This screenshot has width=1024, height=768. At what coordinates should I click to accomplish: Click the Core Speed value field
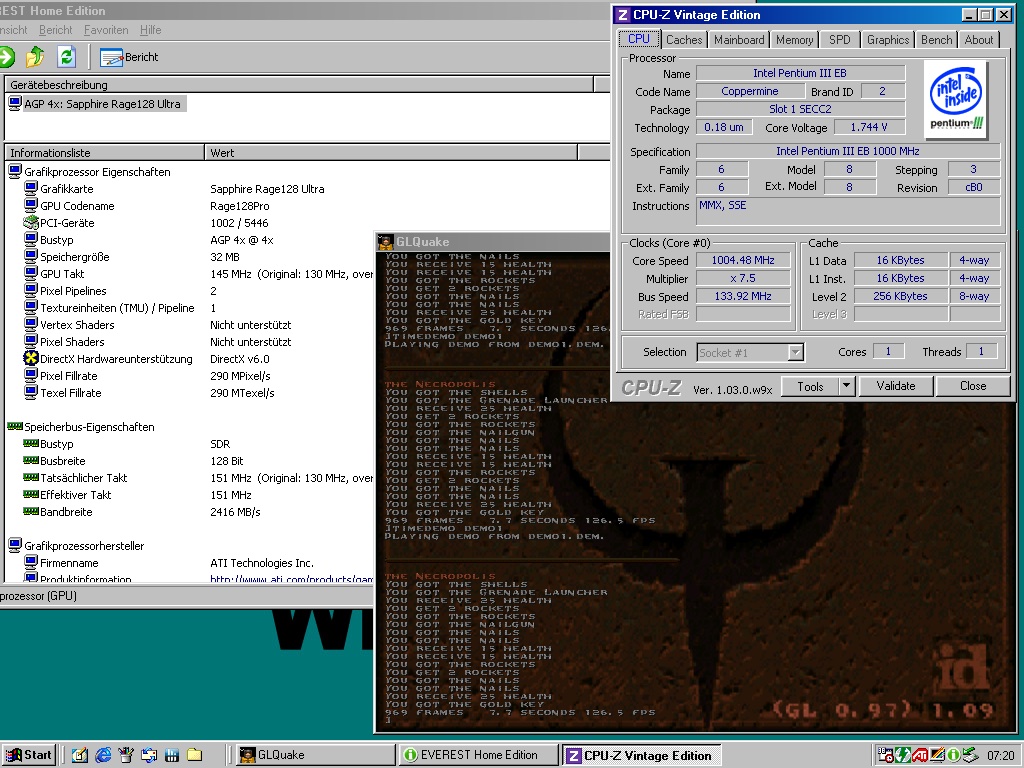743,261
